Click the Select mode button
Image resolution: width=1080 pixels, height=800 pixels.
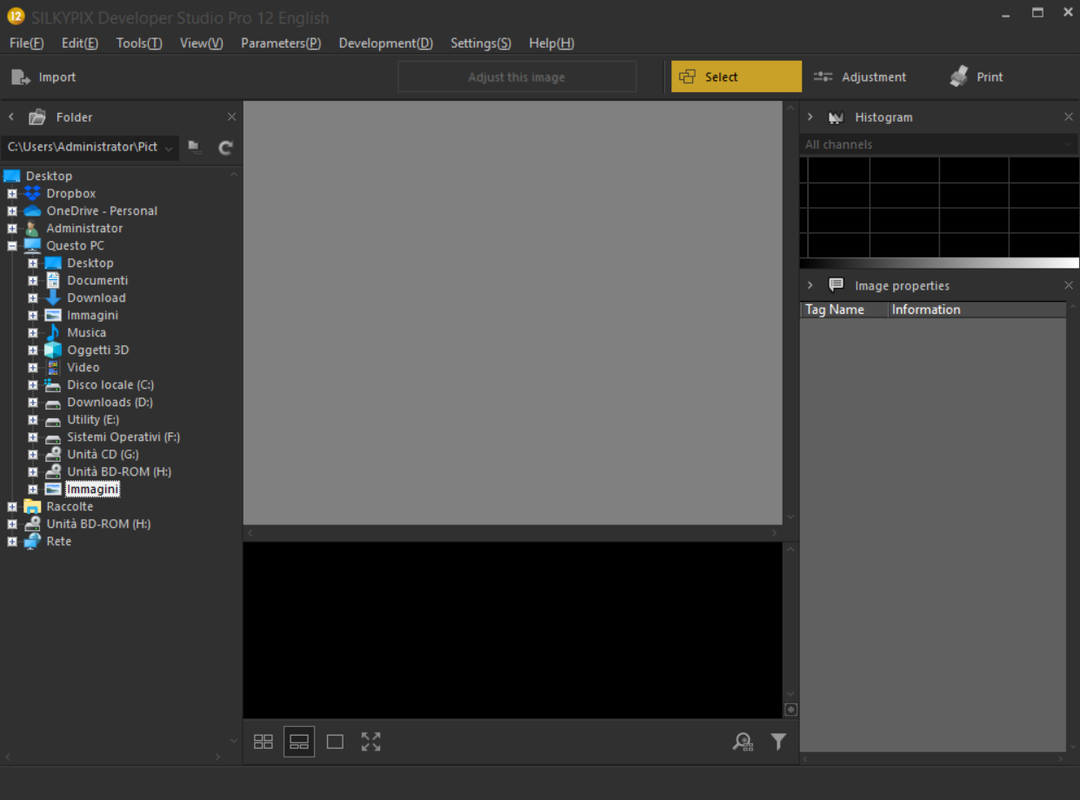click(x=736, y=76)
